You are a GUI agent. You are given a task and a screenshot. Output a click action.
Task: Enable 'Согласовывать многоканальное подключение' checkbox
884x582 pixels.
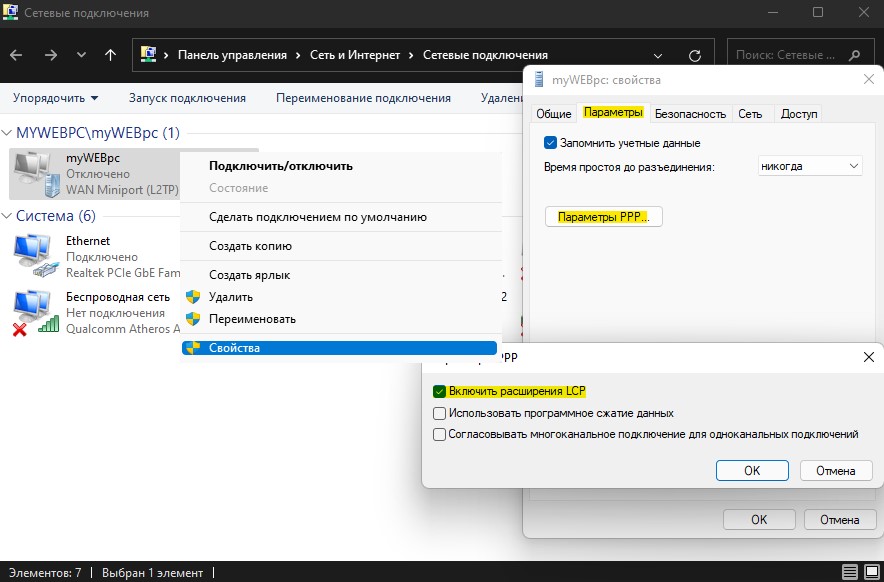[x=439, y=434]
